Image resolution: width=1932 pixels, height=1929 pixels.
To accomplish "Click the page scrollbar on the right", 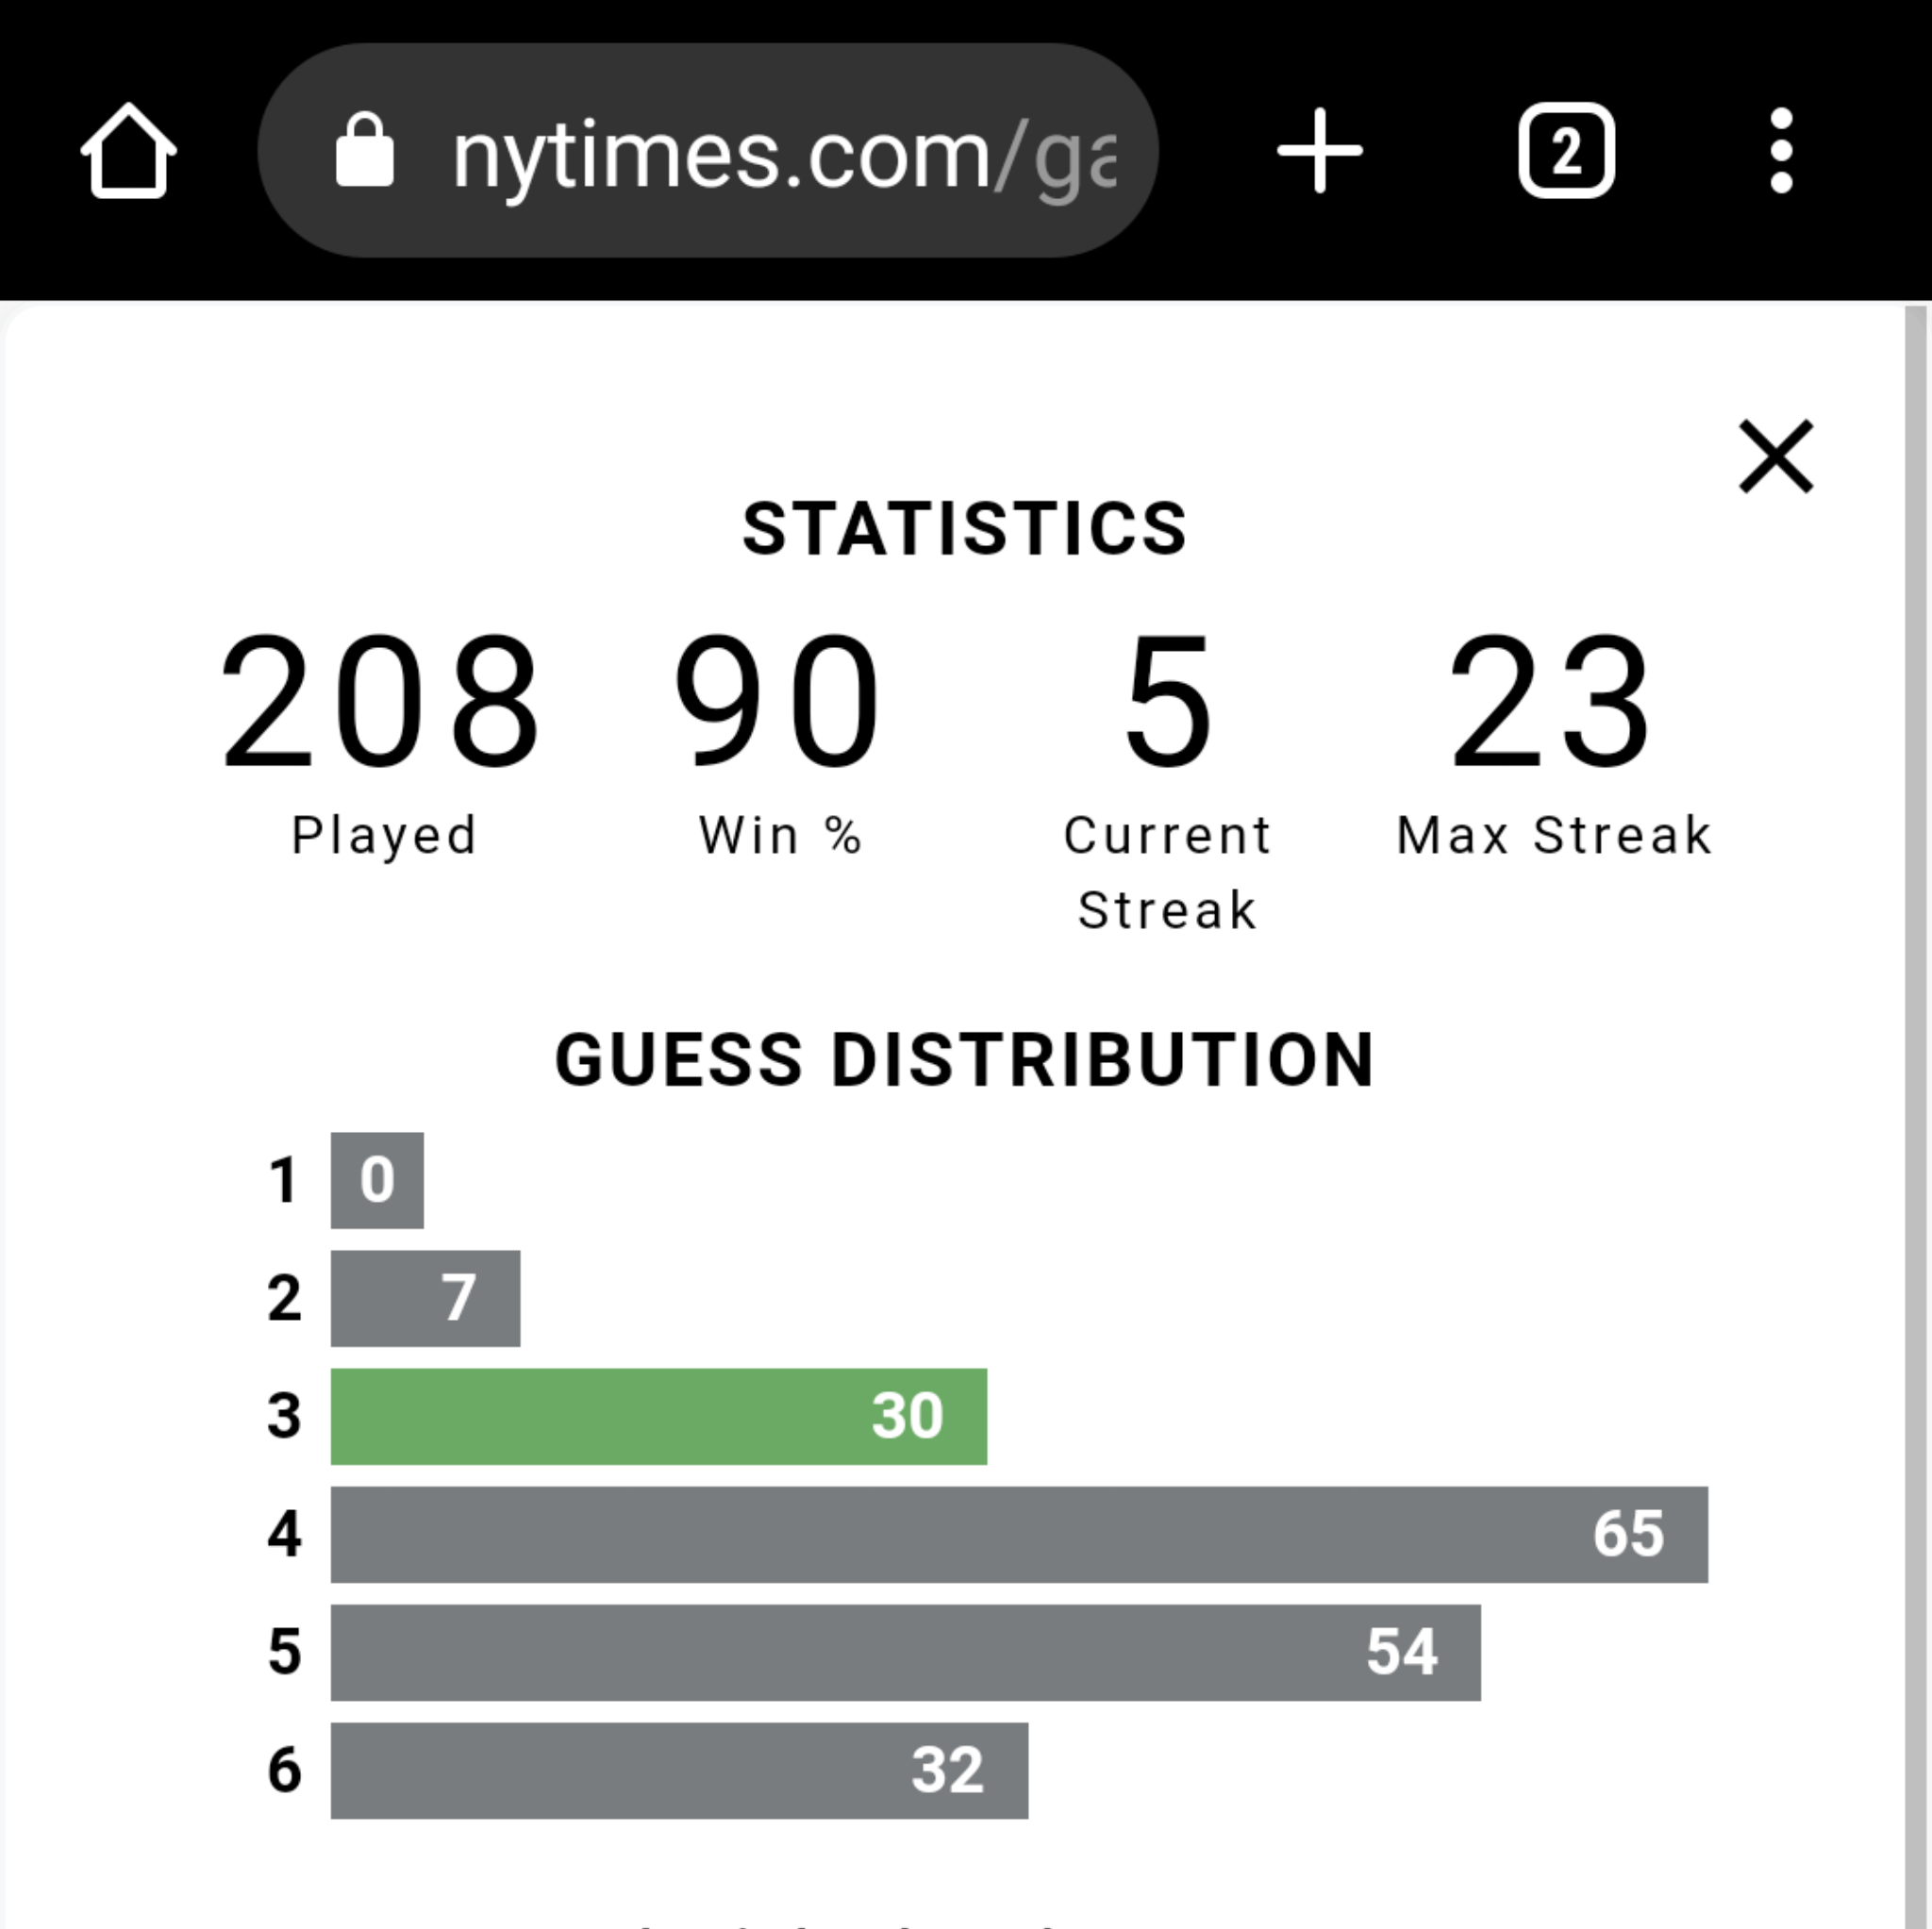I will click(1916, 1116).
